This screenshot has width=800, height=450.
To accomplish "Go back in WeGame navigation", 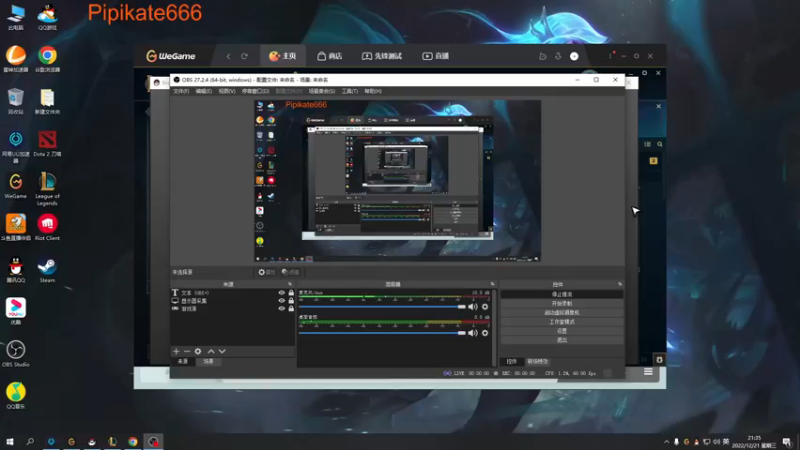I will coord(228,56).
